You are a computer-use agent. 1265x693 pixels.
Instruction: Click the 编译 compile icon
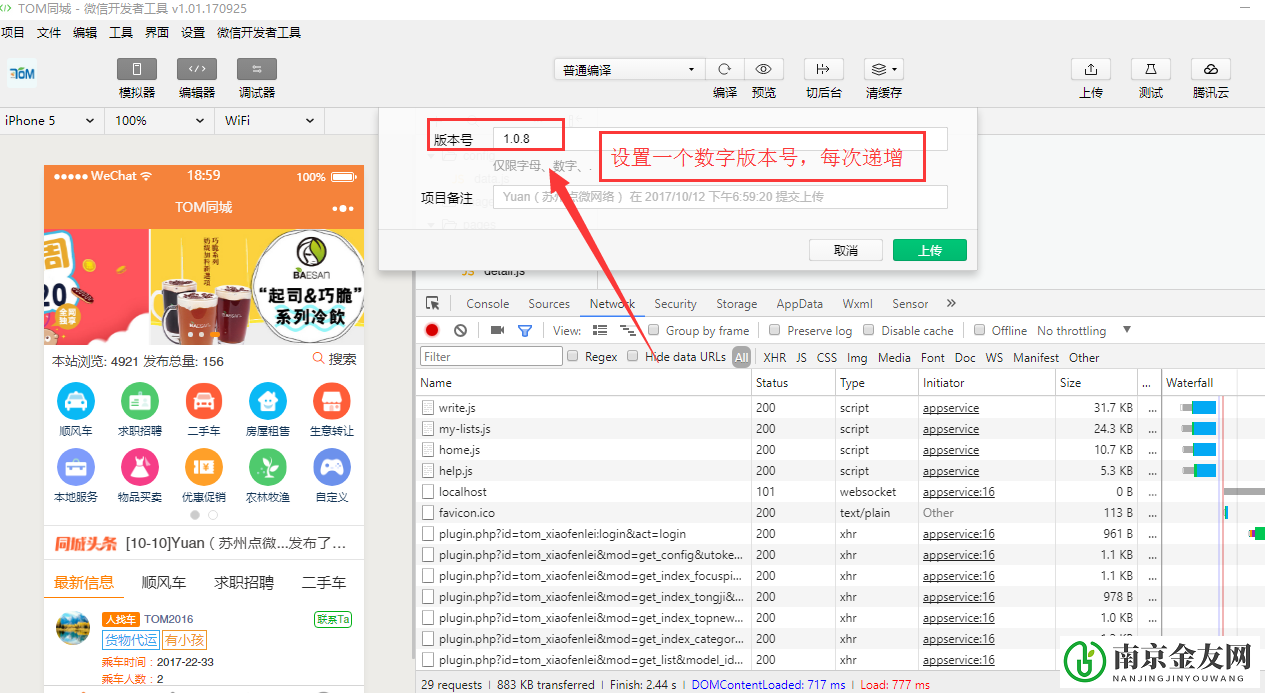pyautogui.click(x=724, y=69)
